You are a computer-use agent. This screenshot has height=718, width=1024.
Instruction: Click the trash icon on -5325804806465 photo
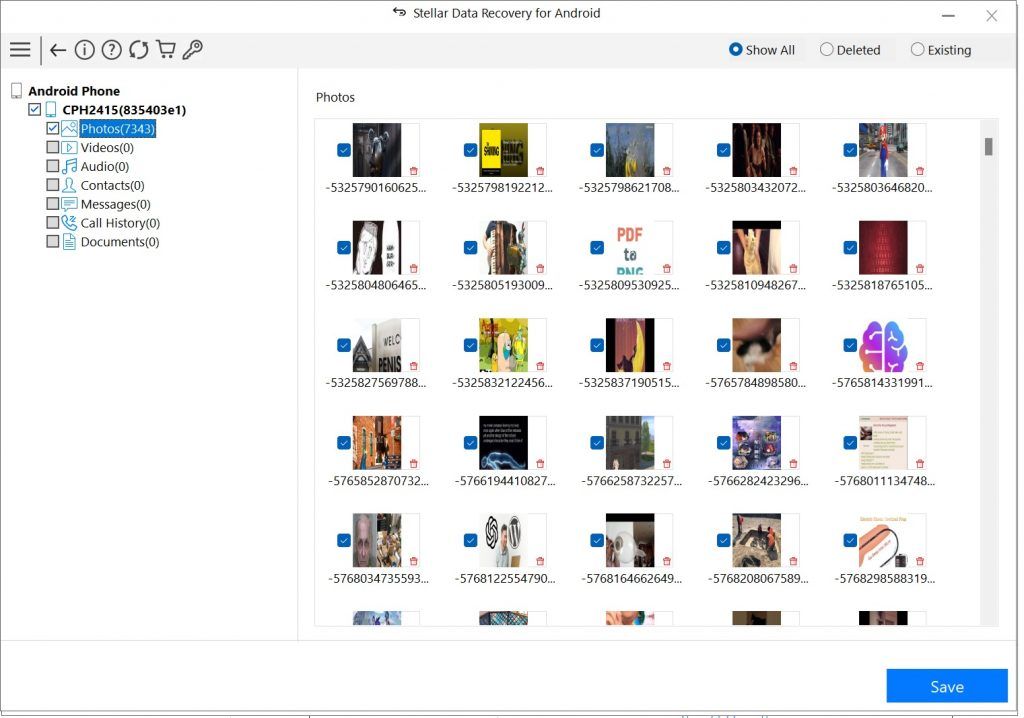[x=413, y=269]
